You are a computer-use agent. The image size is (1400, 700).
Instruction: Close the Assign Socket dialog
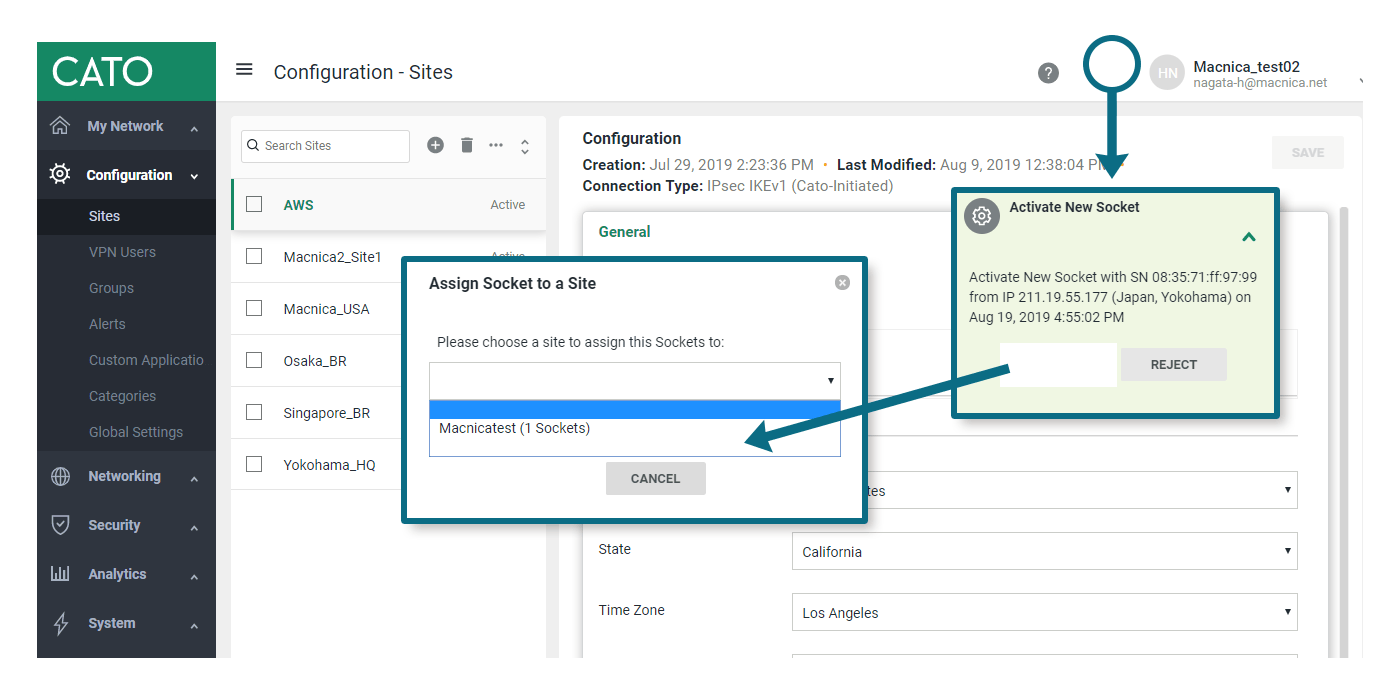pos(842,283)
